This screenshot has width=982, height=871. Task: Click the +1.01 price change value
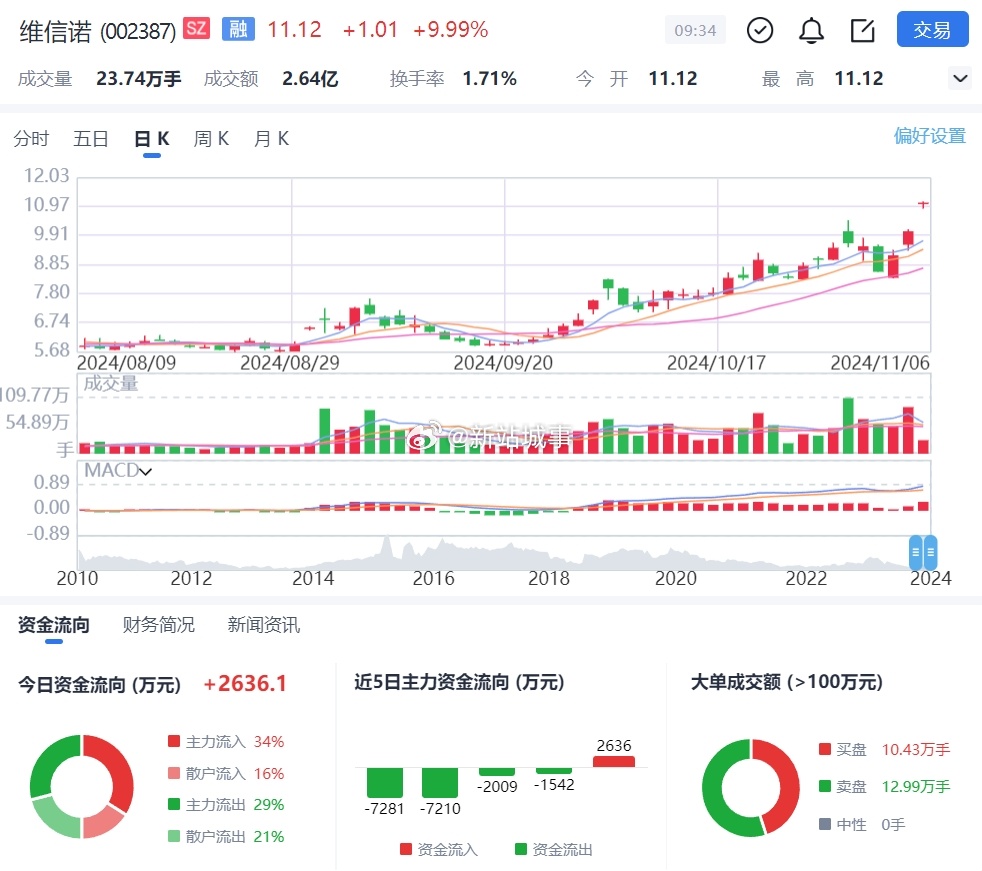click(x=370, y=29)
